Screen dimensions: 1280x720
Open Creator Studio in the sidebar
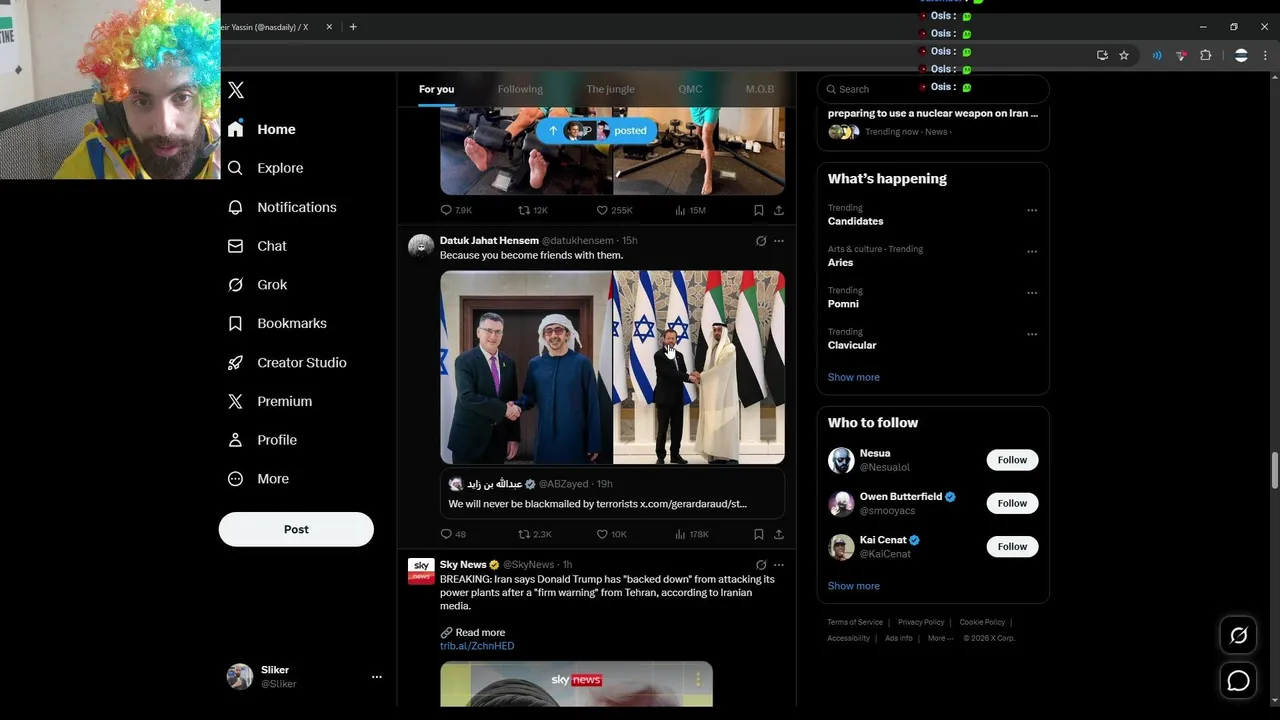(x=287, y=363)
